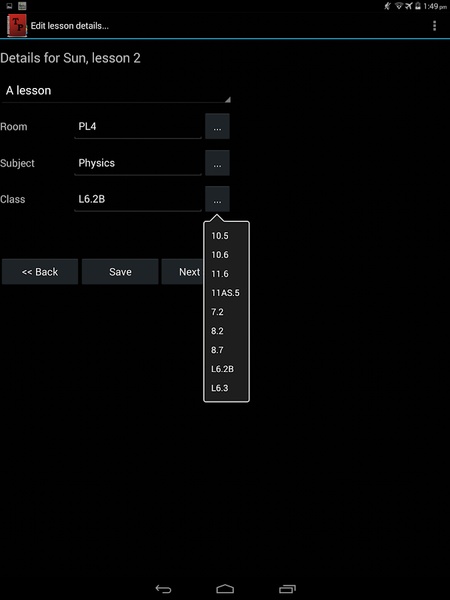The height and width of the screenshot is (600, 450).
Task: Choose class 11.6 from the list
Action: coord(226,274)
